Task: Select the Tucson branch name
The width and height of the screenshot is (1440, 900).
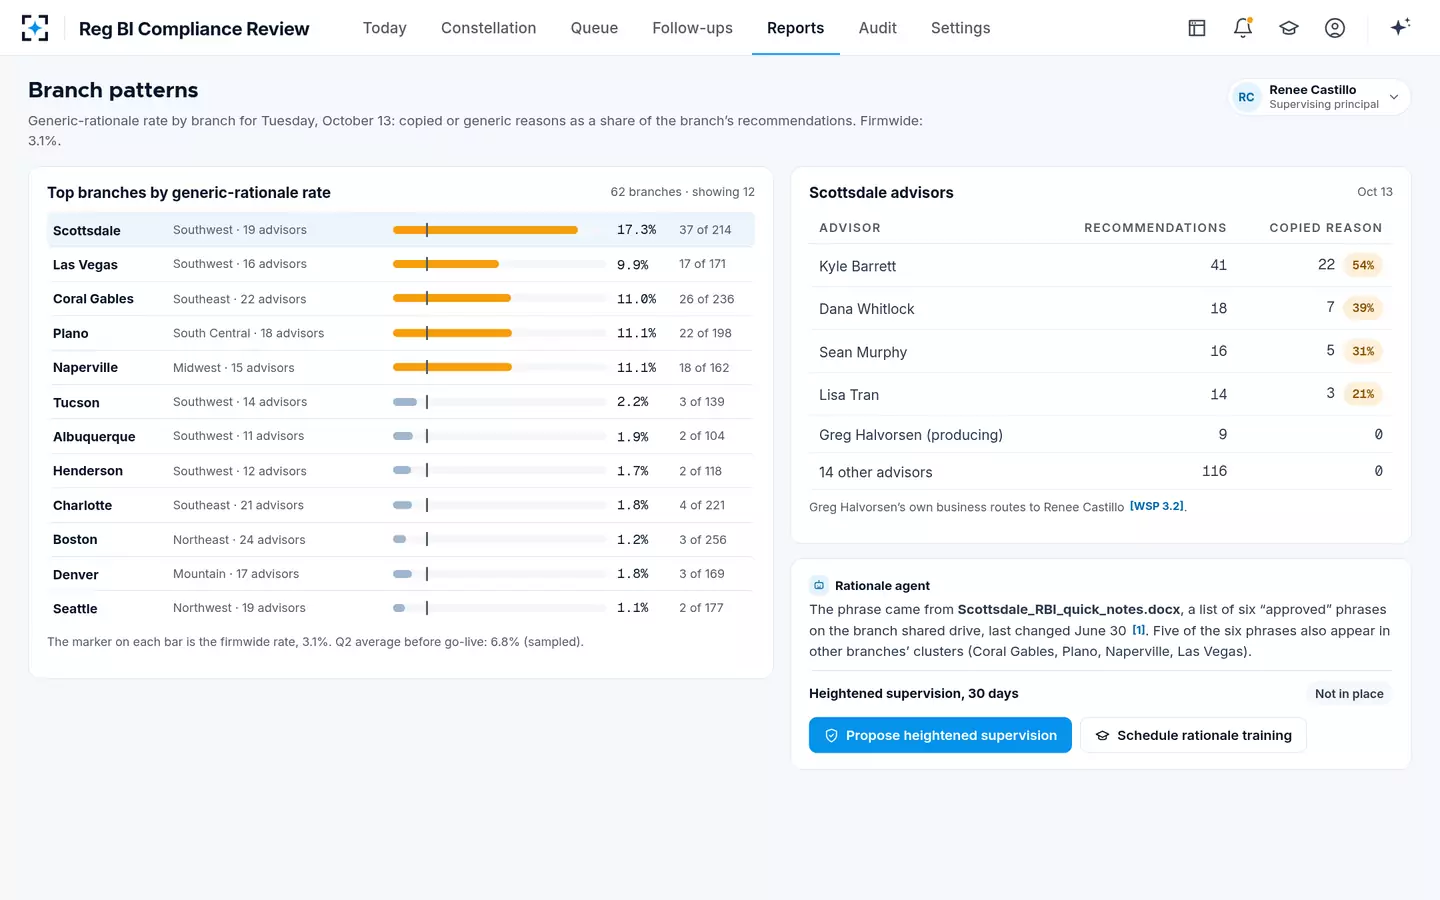Action: [76, 402]
